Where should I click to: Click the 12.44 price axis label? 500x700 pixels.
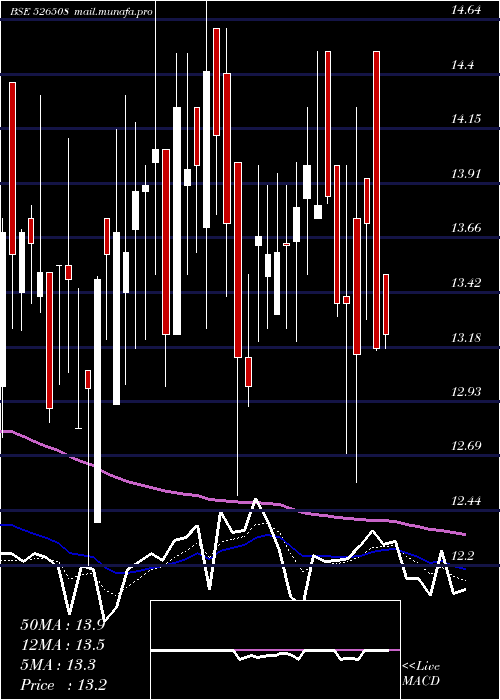click(466, 501)
